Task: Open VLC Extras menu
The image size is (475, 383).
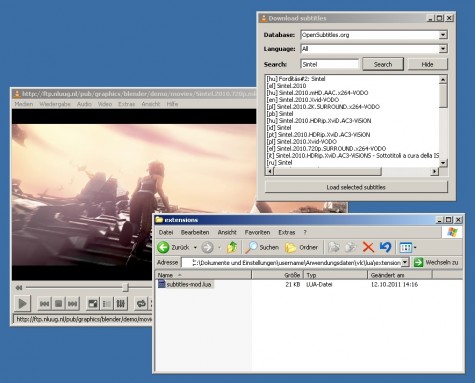Action: point(126,104)
